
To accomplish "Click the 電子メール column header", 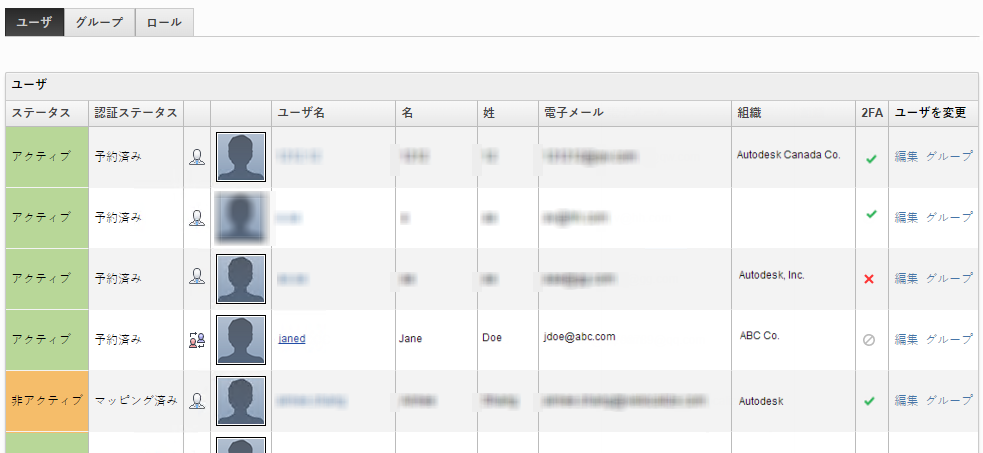I will point(634,113).
